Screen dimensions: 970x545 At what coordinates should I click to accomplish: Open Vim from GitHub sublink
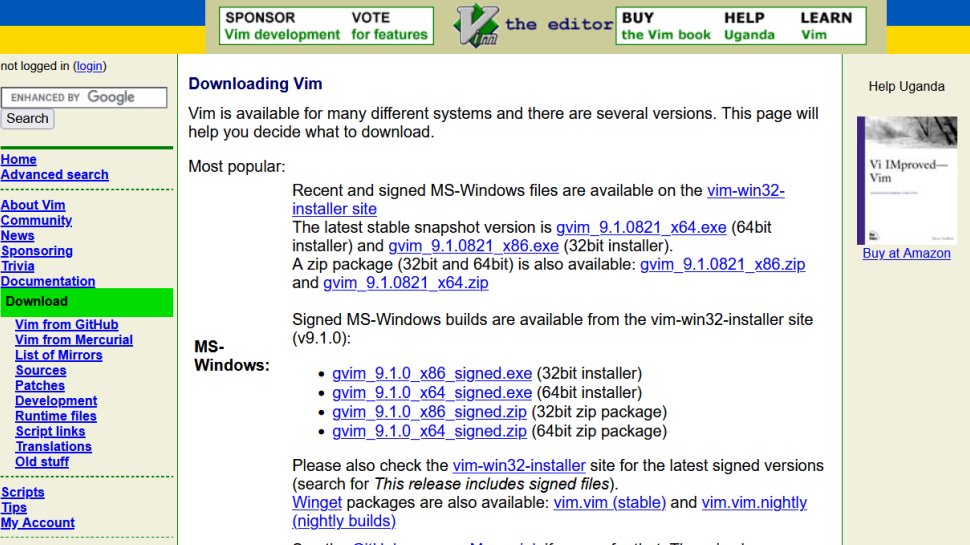coord(67,324)
